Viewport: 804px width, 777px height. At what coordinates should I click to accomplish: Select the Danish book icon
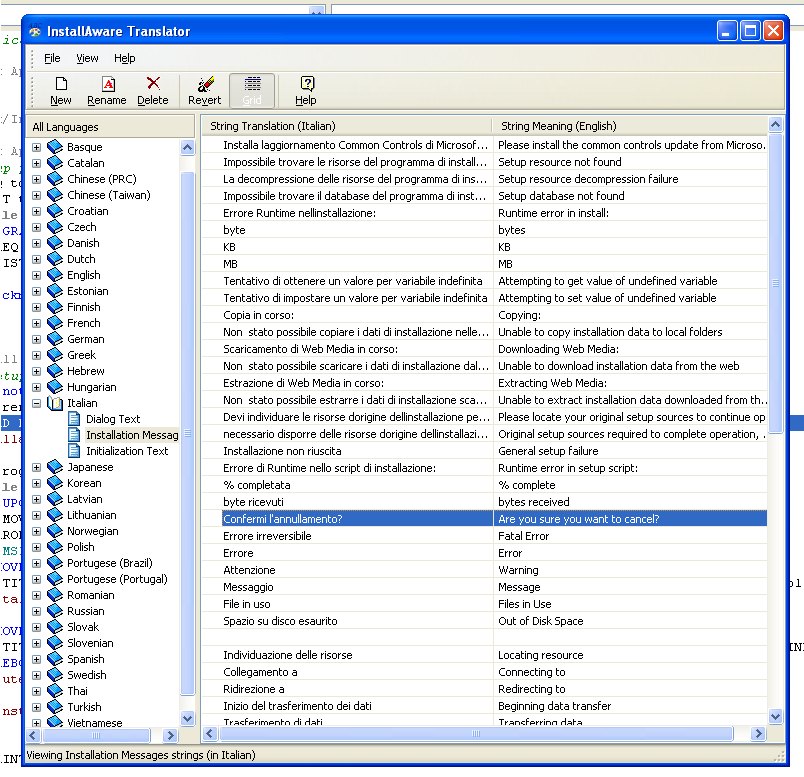tap(55, 243)
